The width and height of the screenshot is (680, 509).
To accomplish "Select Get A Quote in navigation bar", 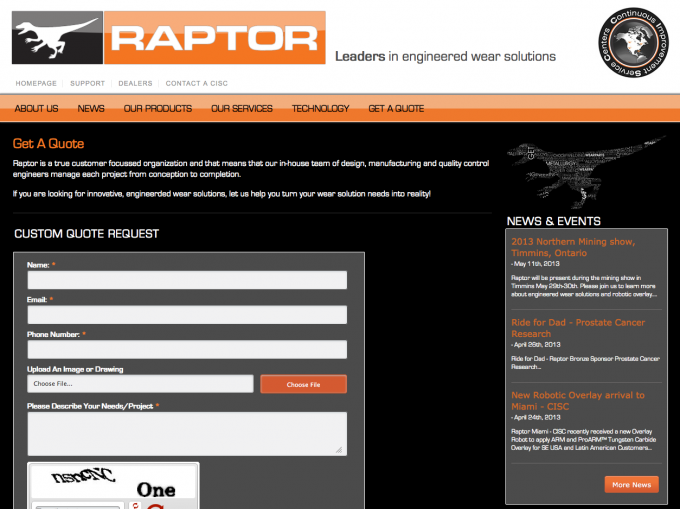I will point(396,108).
